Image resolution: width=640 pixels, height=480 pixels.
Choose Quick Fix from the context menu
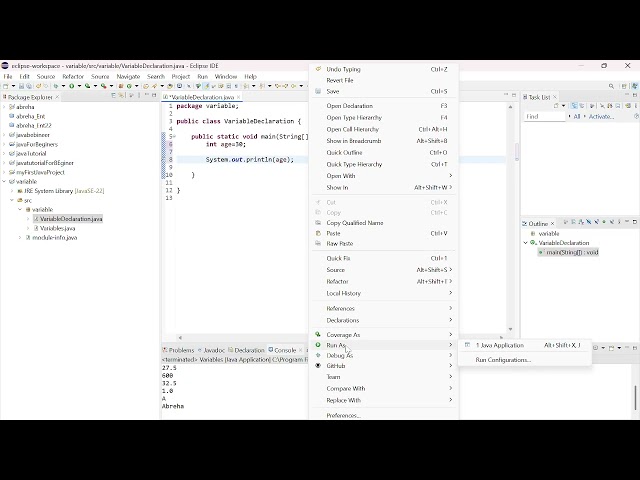tap(384, 258)
